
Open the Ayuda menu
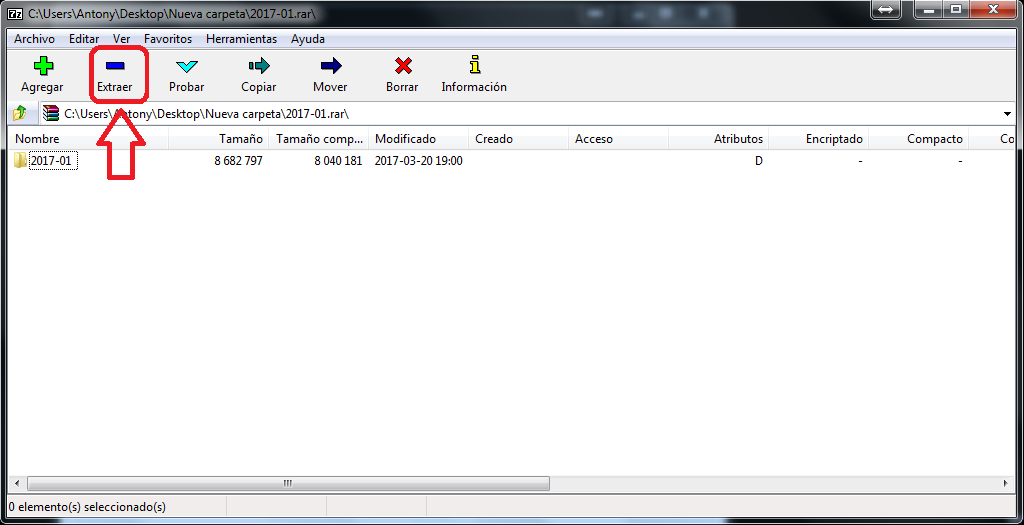308,39
